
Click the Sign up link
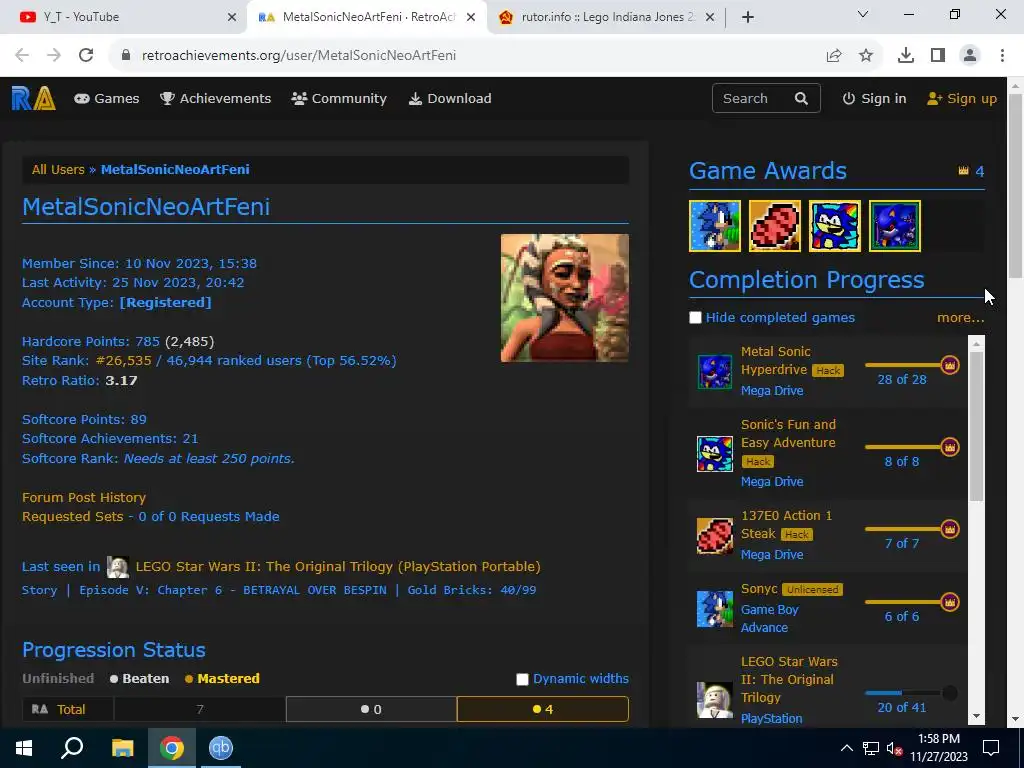[x=962, y=99]
